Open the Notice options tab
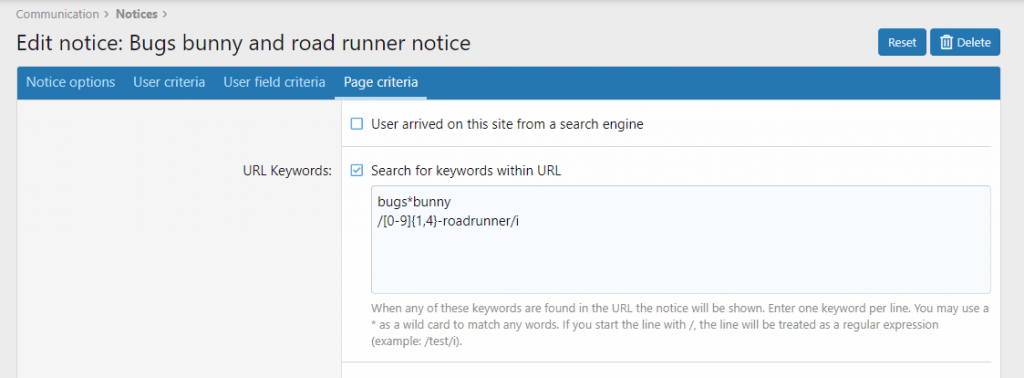This screenshot has width=1024, height=378. click(71, 83)
